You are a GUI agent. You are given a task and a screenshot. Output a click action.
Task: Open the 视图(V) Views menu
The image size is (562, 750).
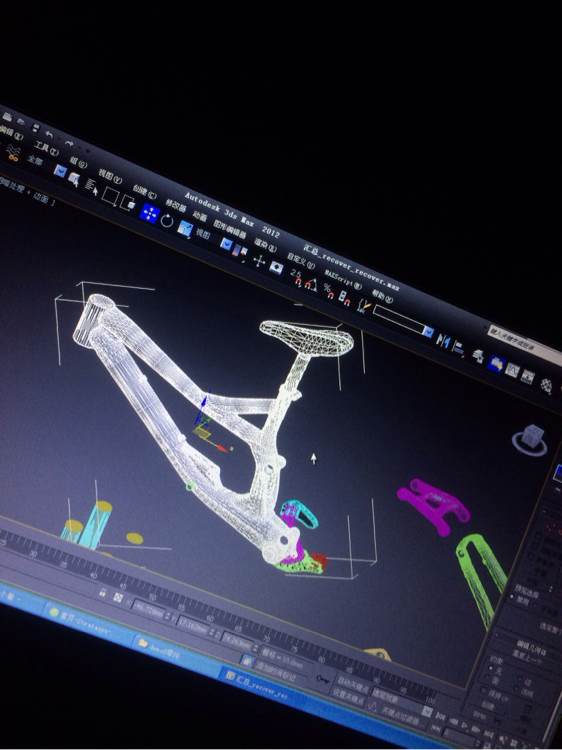tap(110, 176)
